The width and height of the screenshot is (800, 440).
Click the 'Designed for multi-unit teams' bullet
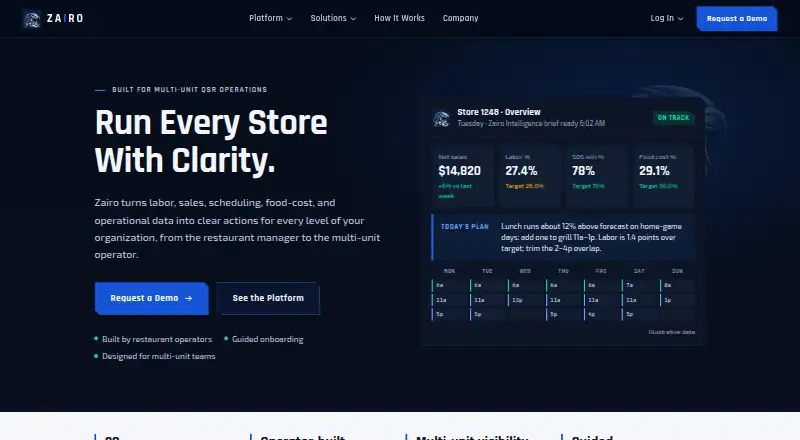[155, 356]
